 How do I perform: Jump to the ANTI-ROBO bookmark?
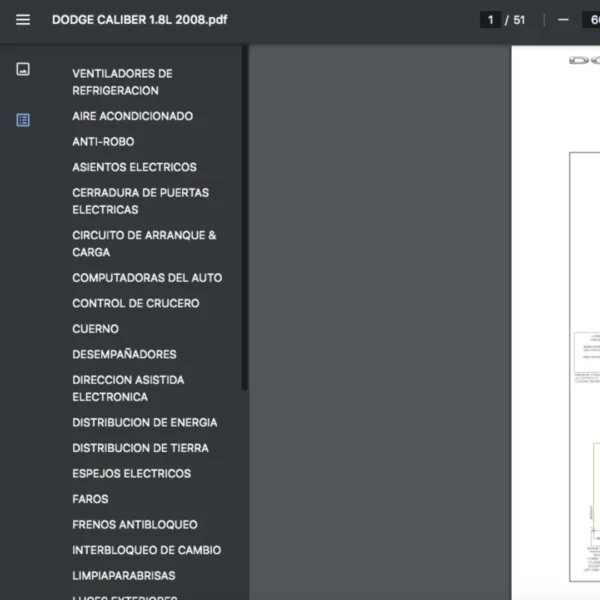coord(103,142)
